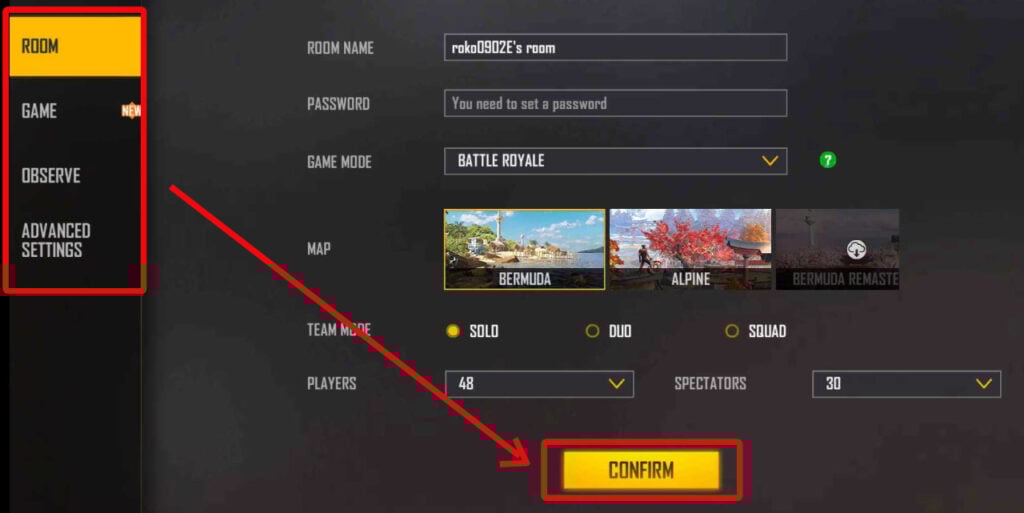
Task: Click the Room Name input field
Action: [x=615, y=48]
